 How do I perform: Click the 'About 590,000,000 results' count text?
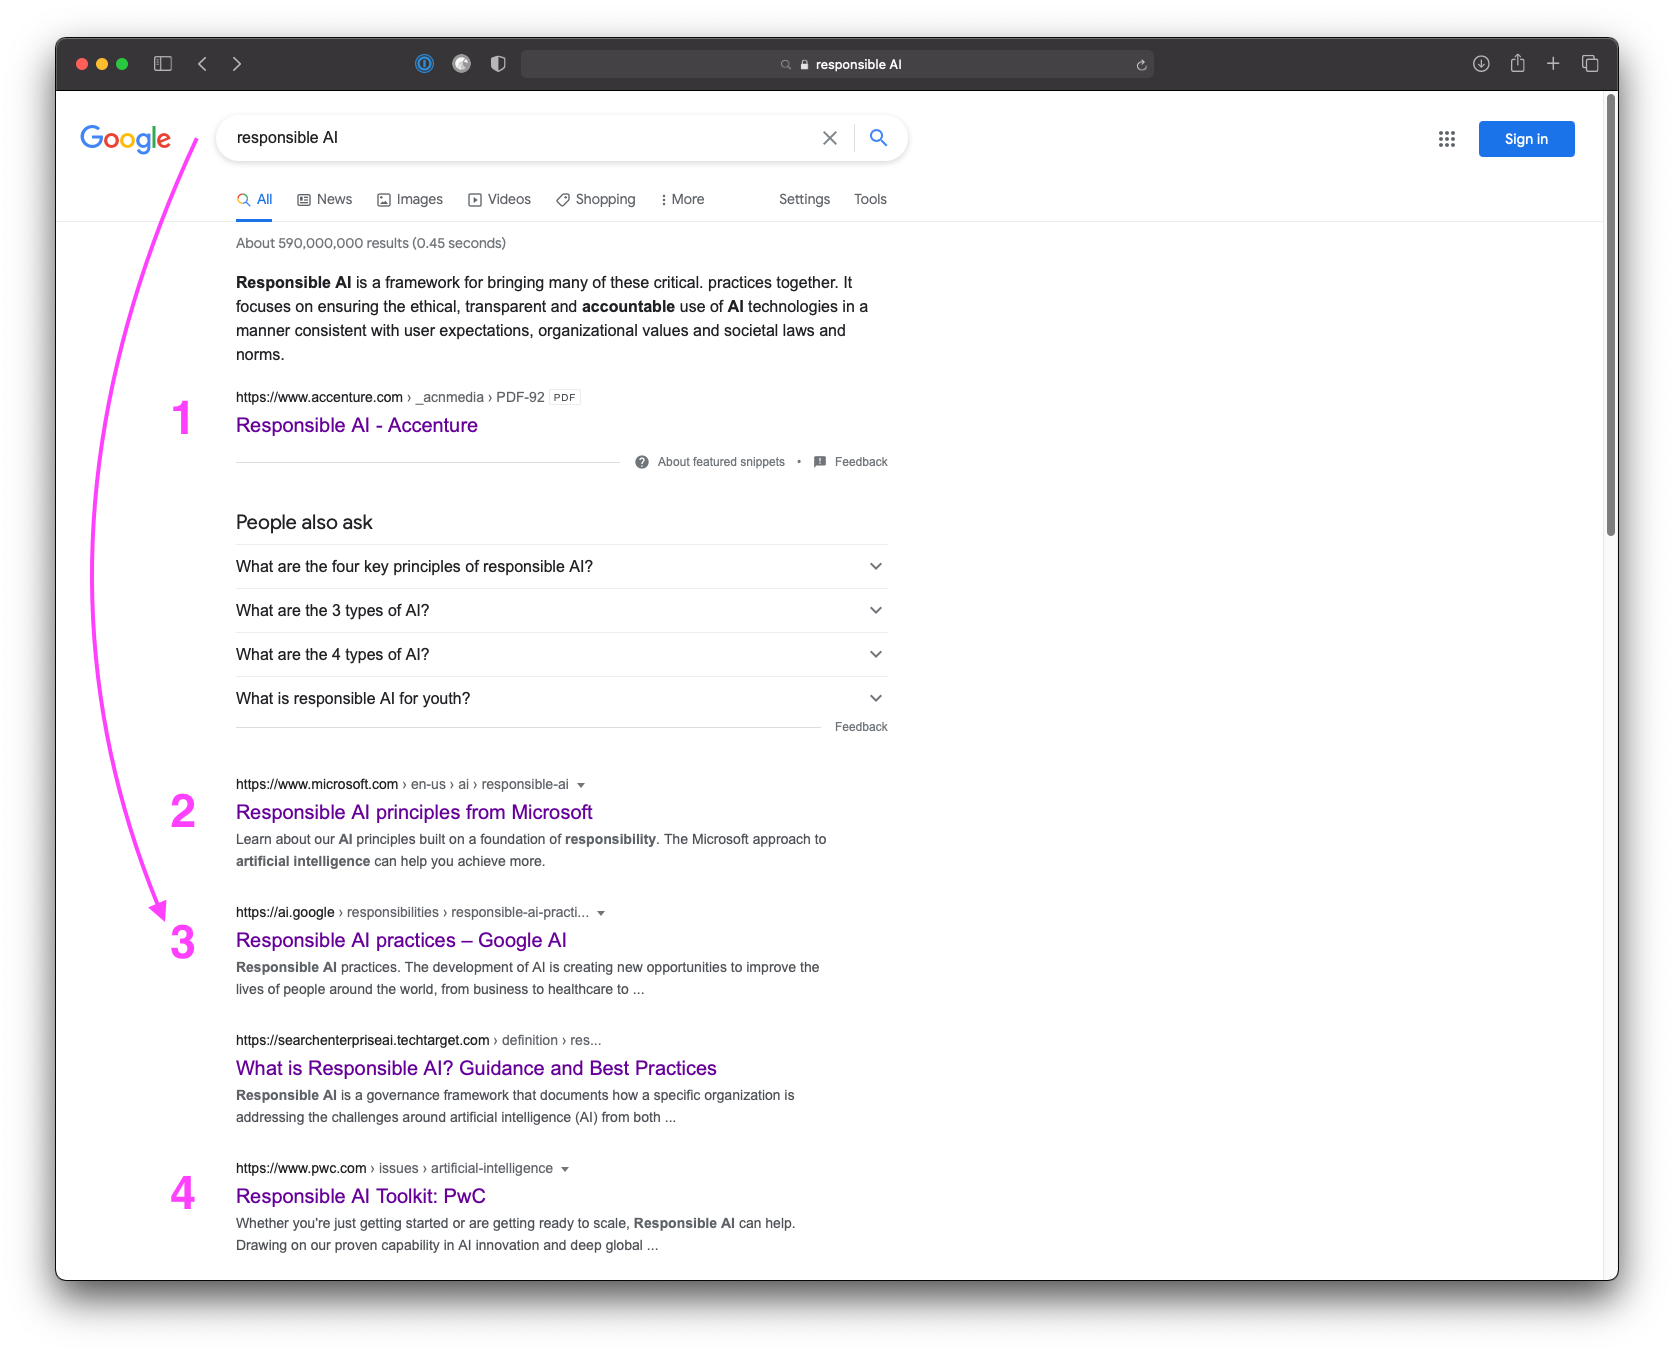371,243
